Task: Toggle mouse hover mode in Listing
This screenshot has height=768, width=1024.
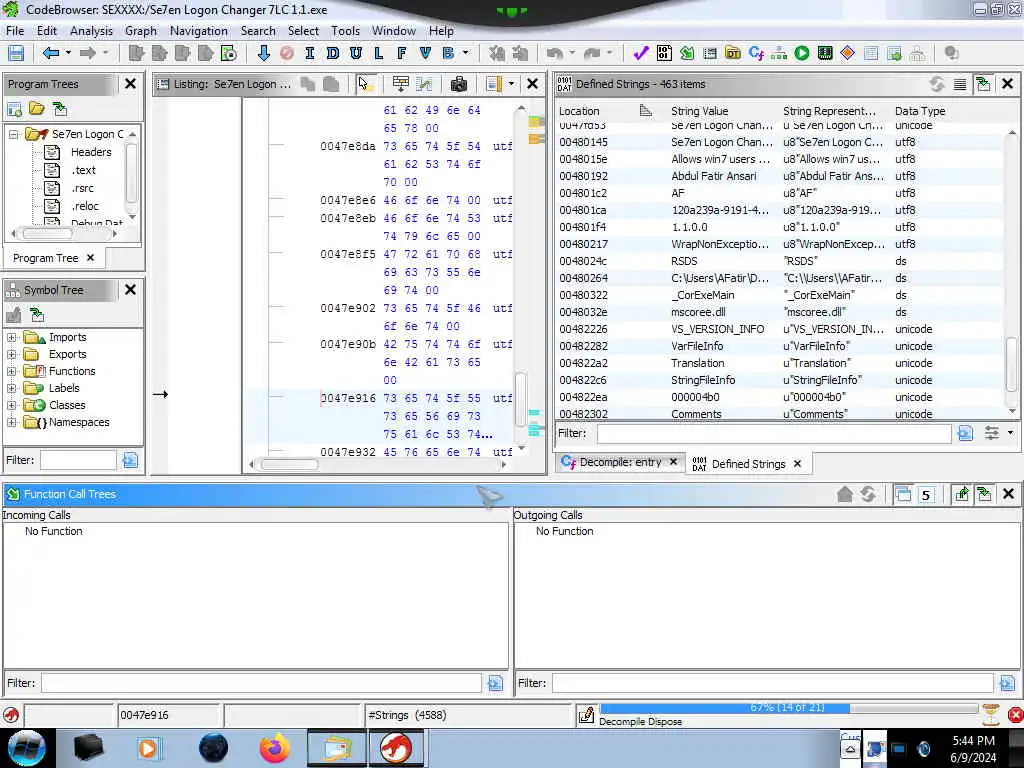Action: 364,84
